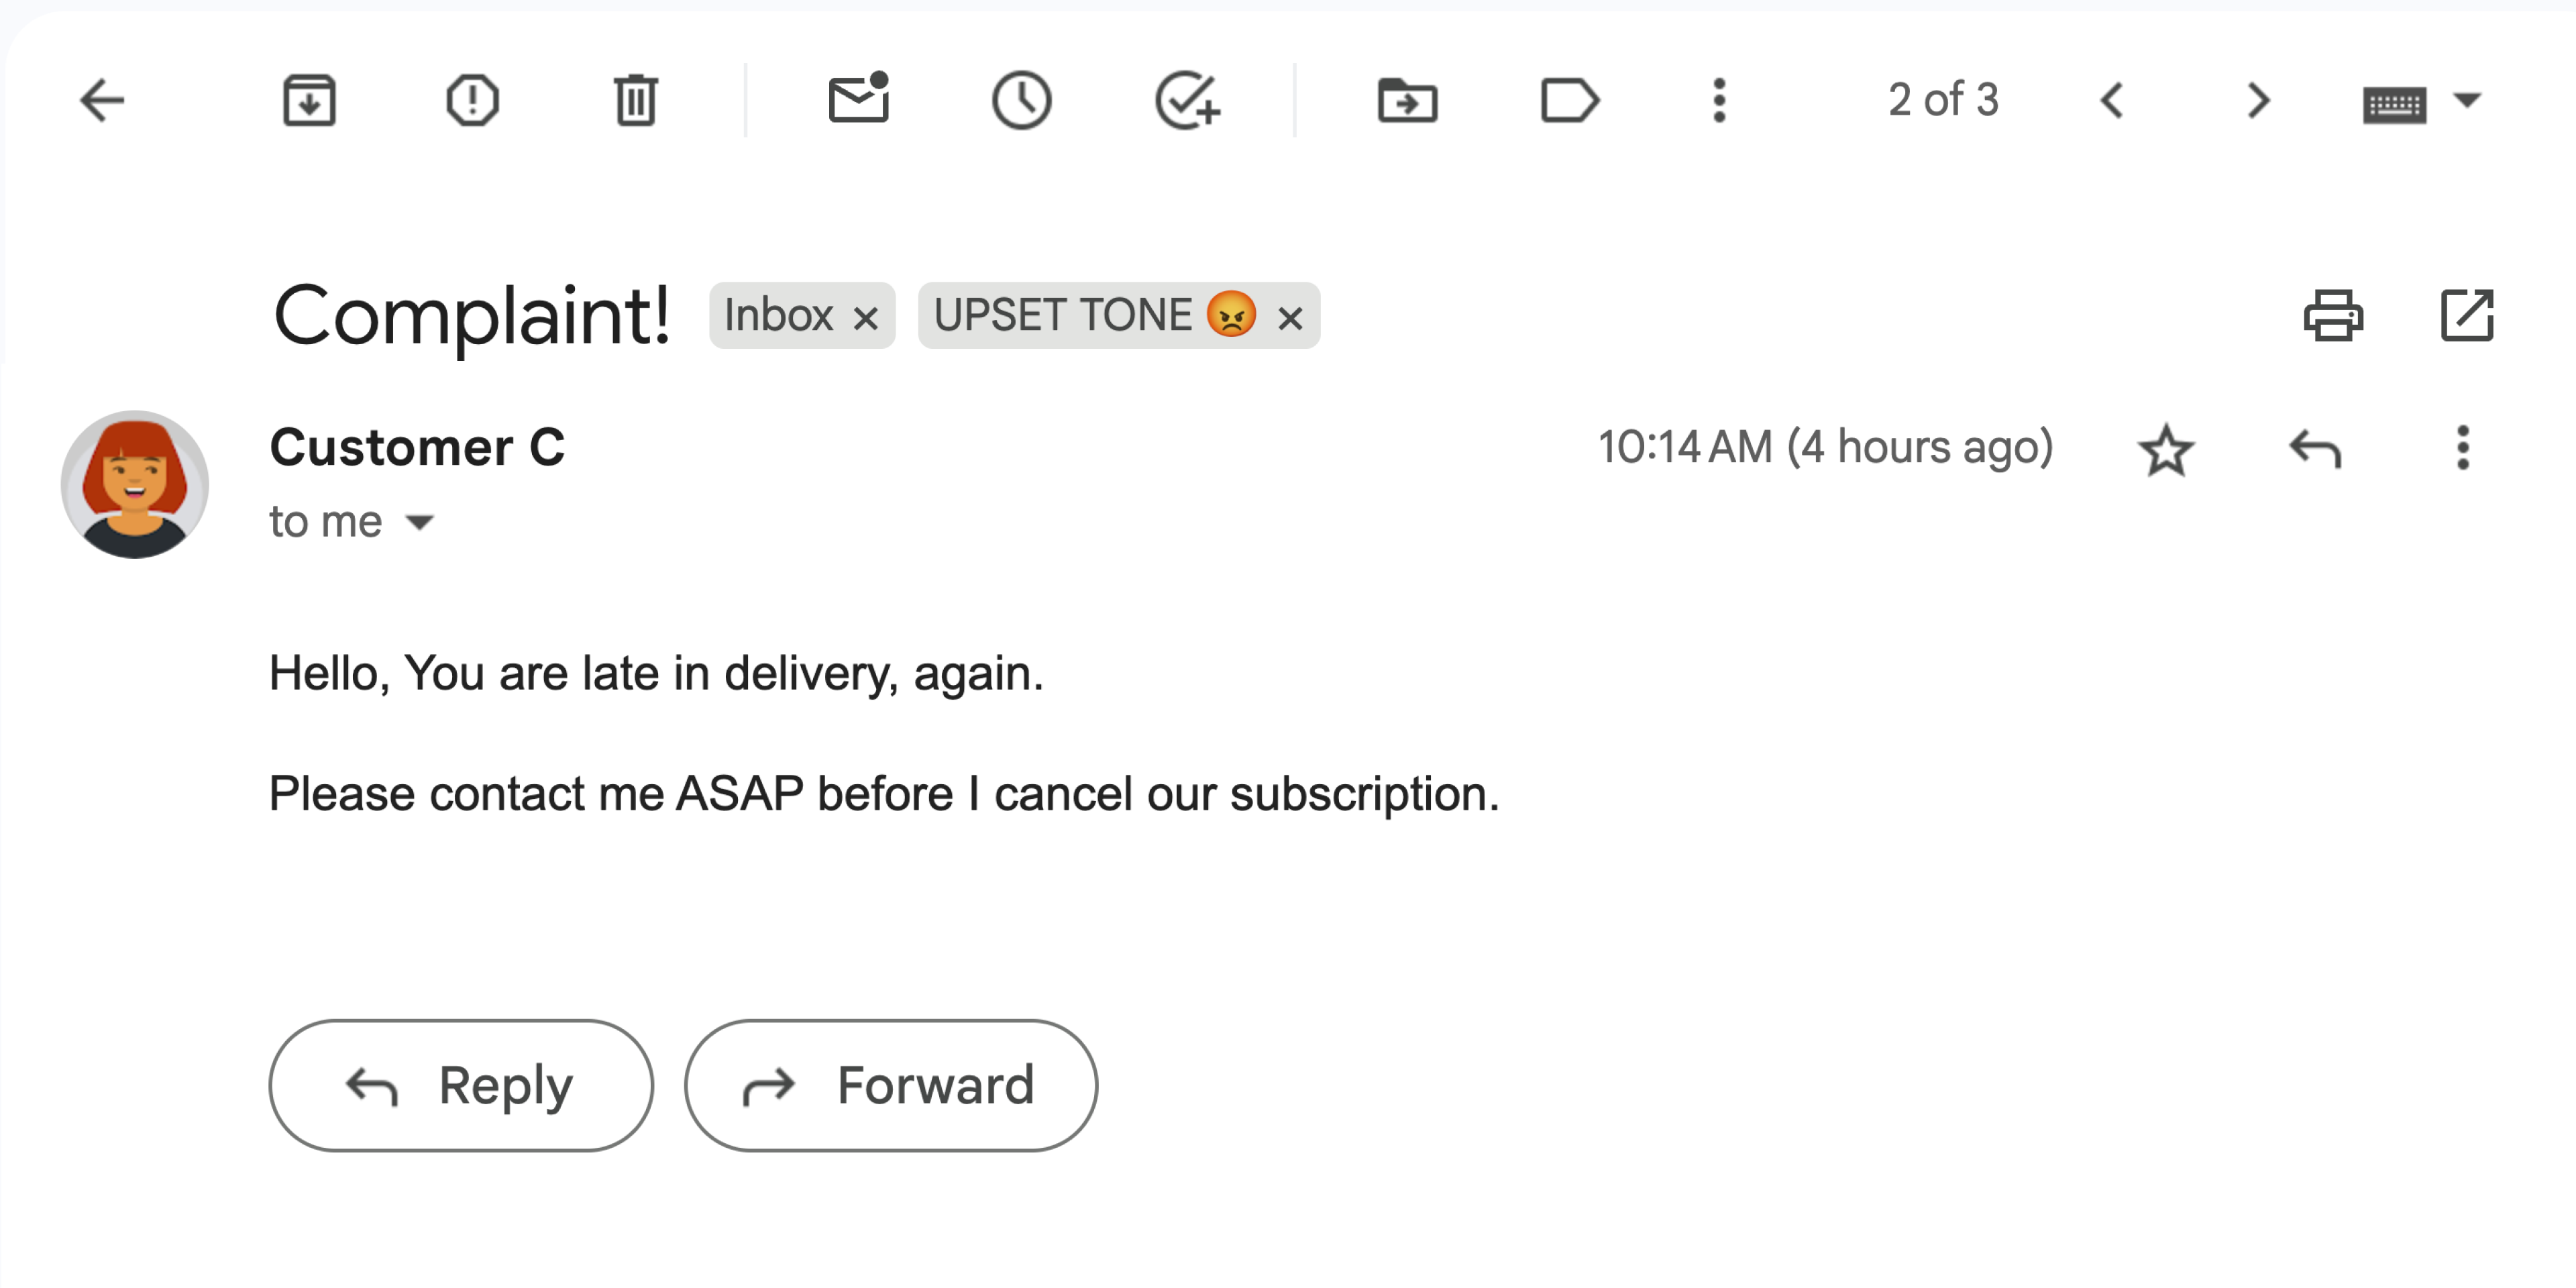Open the message More options menu

pyautogui.click(x=2463, y=450)
